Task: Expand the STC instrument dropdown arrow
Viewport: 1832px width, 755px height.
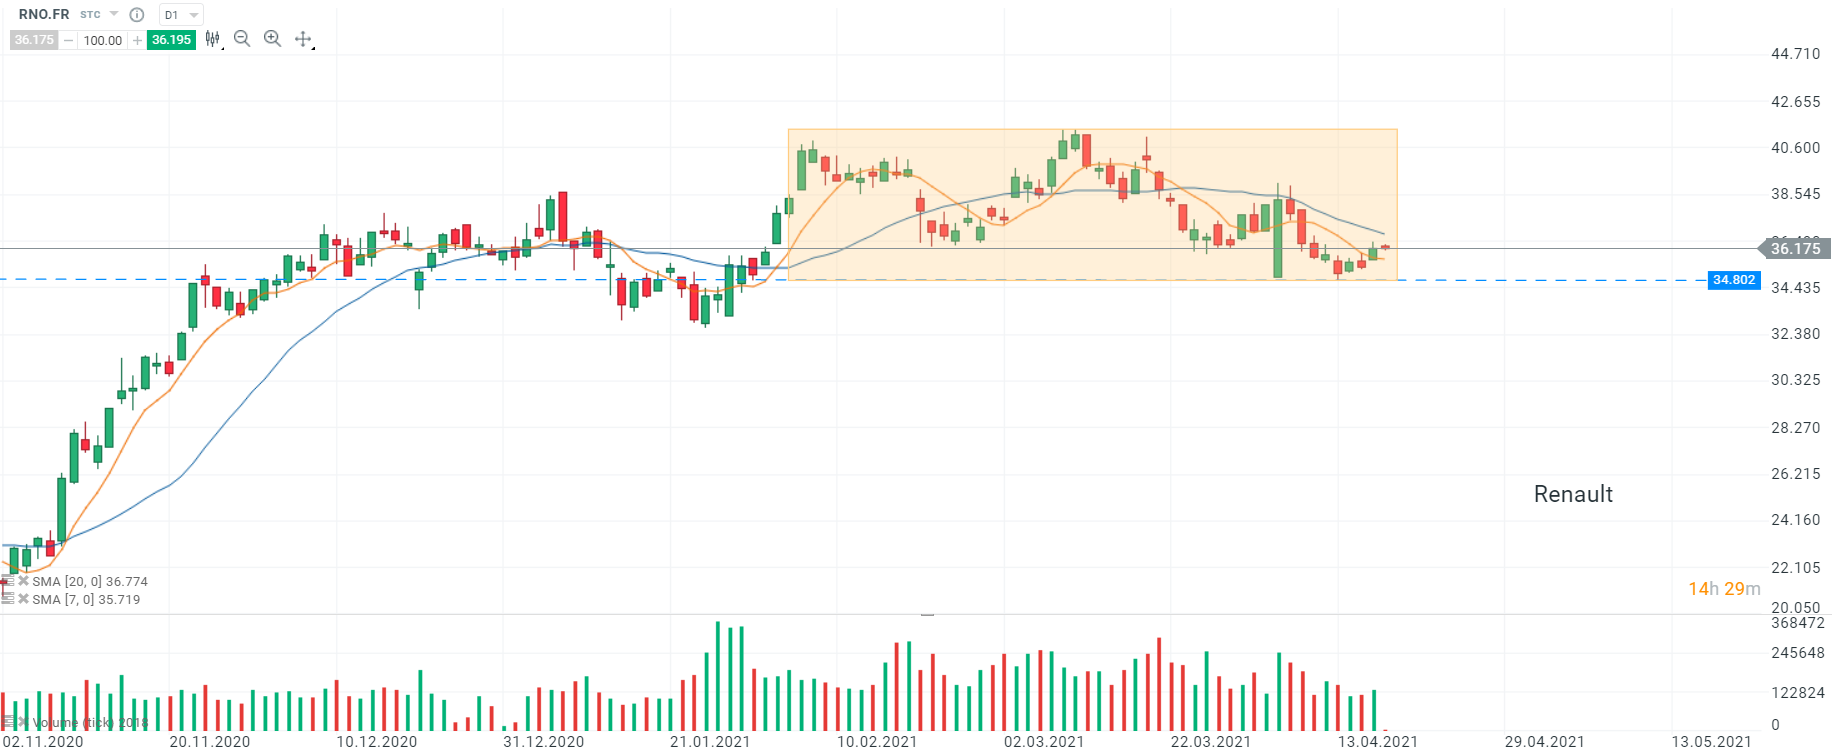Action: 113,15
